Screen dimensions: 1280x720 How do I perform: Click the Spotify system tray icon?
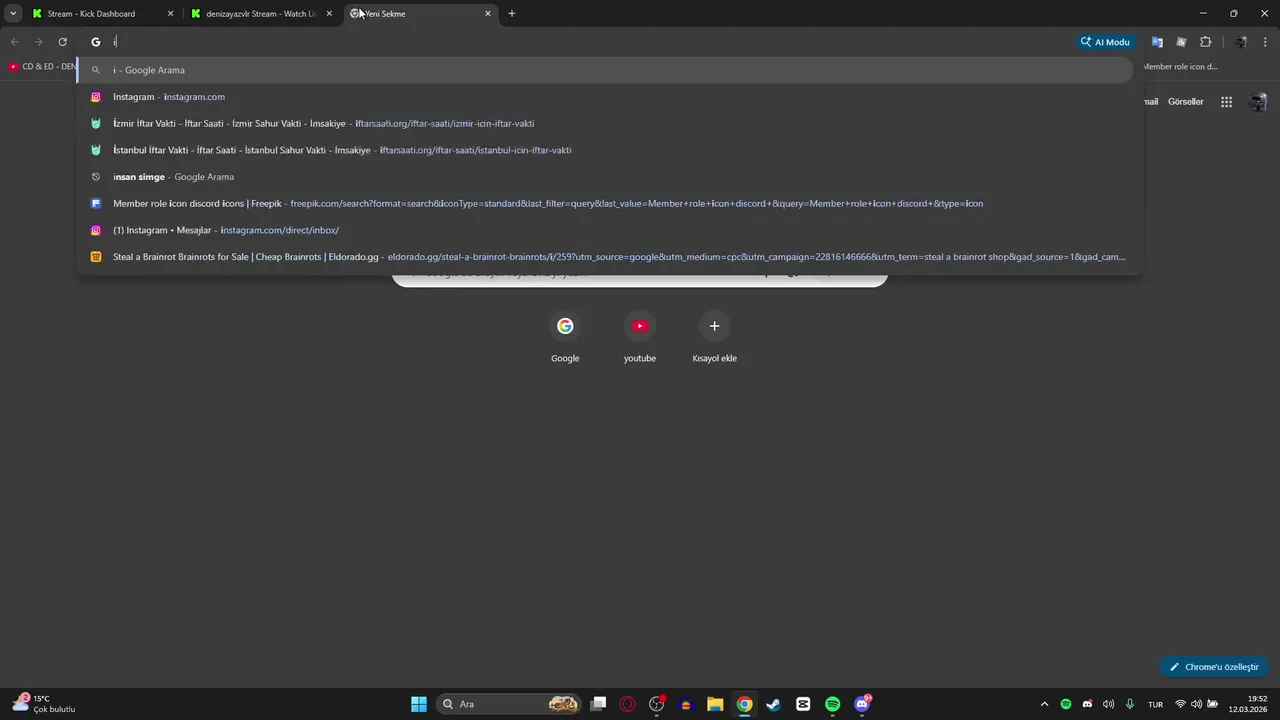1066,704
